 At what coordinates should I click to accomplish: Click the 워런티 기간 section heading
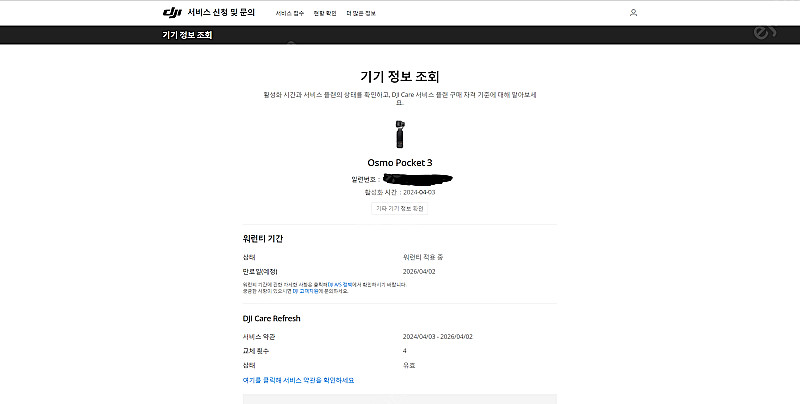click(263, 238)
